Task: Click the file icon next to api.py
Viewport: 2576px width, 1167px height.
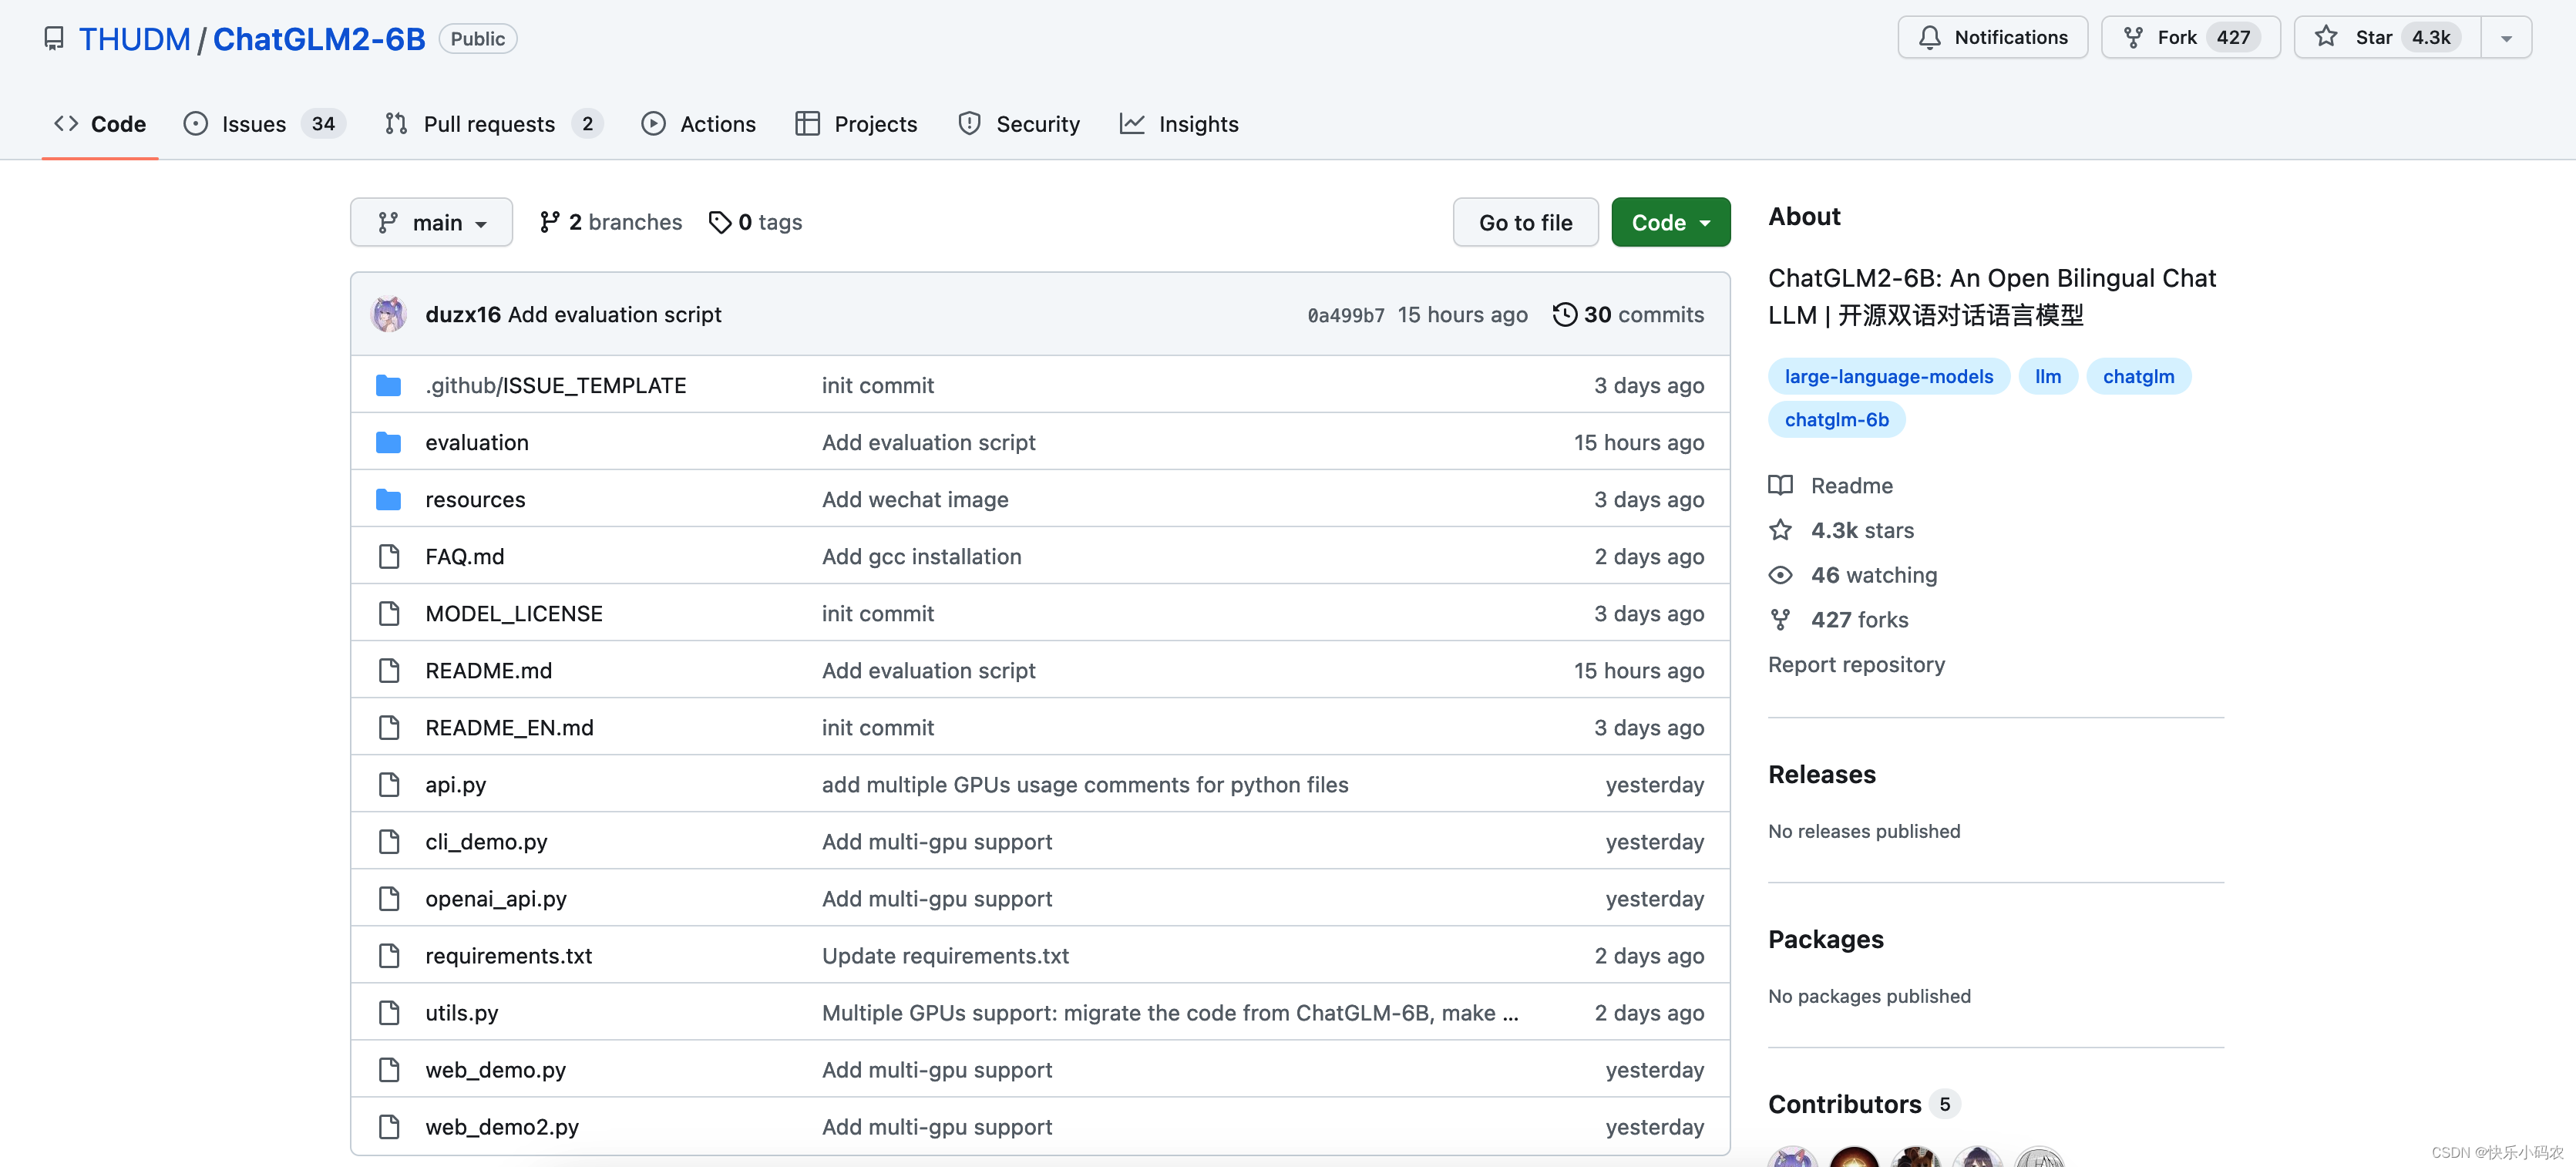Action: [x=389, y=785]
